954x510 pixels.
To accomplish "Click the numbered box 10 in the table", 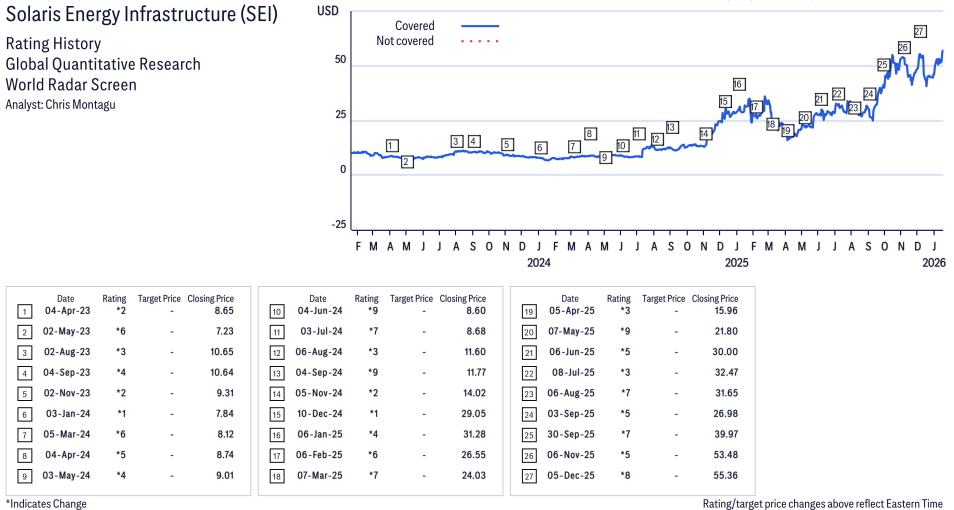I will tap(277, 312).
